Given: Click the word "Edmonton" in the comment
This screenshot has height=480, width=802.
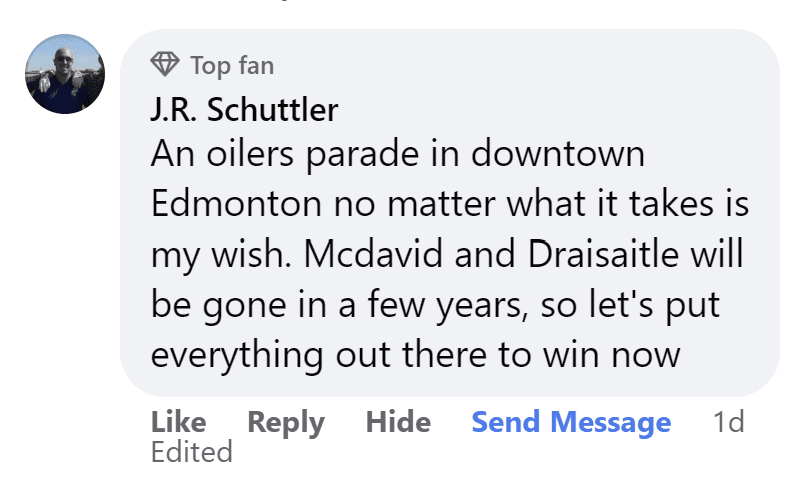Looking at the screenshot, I should pos(234,204).
